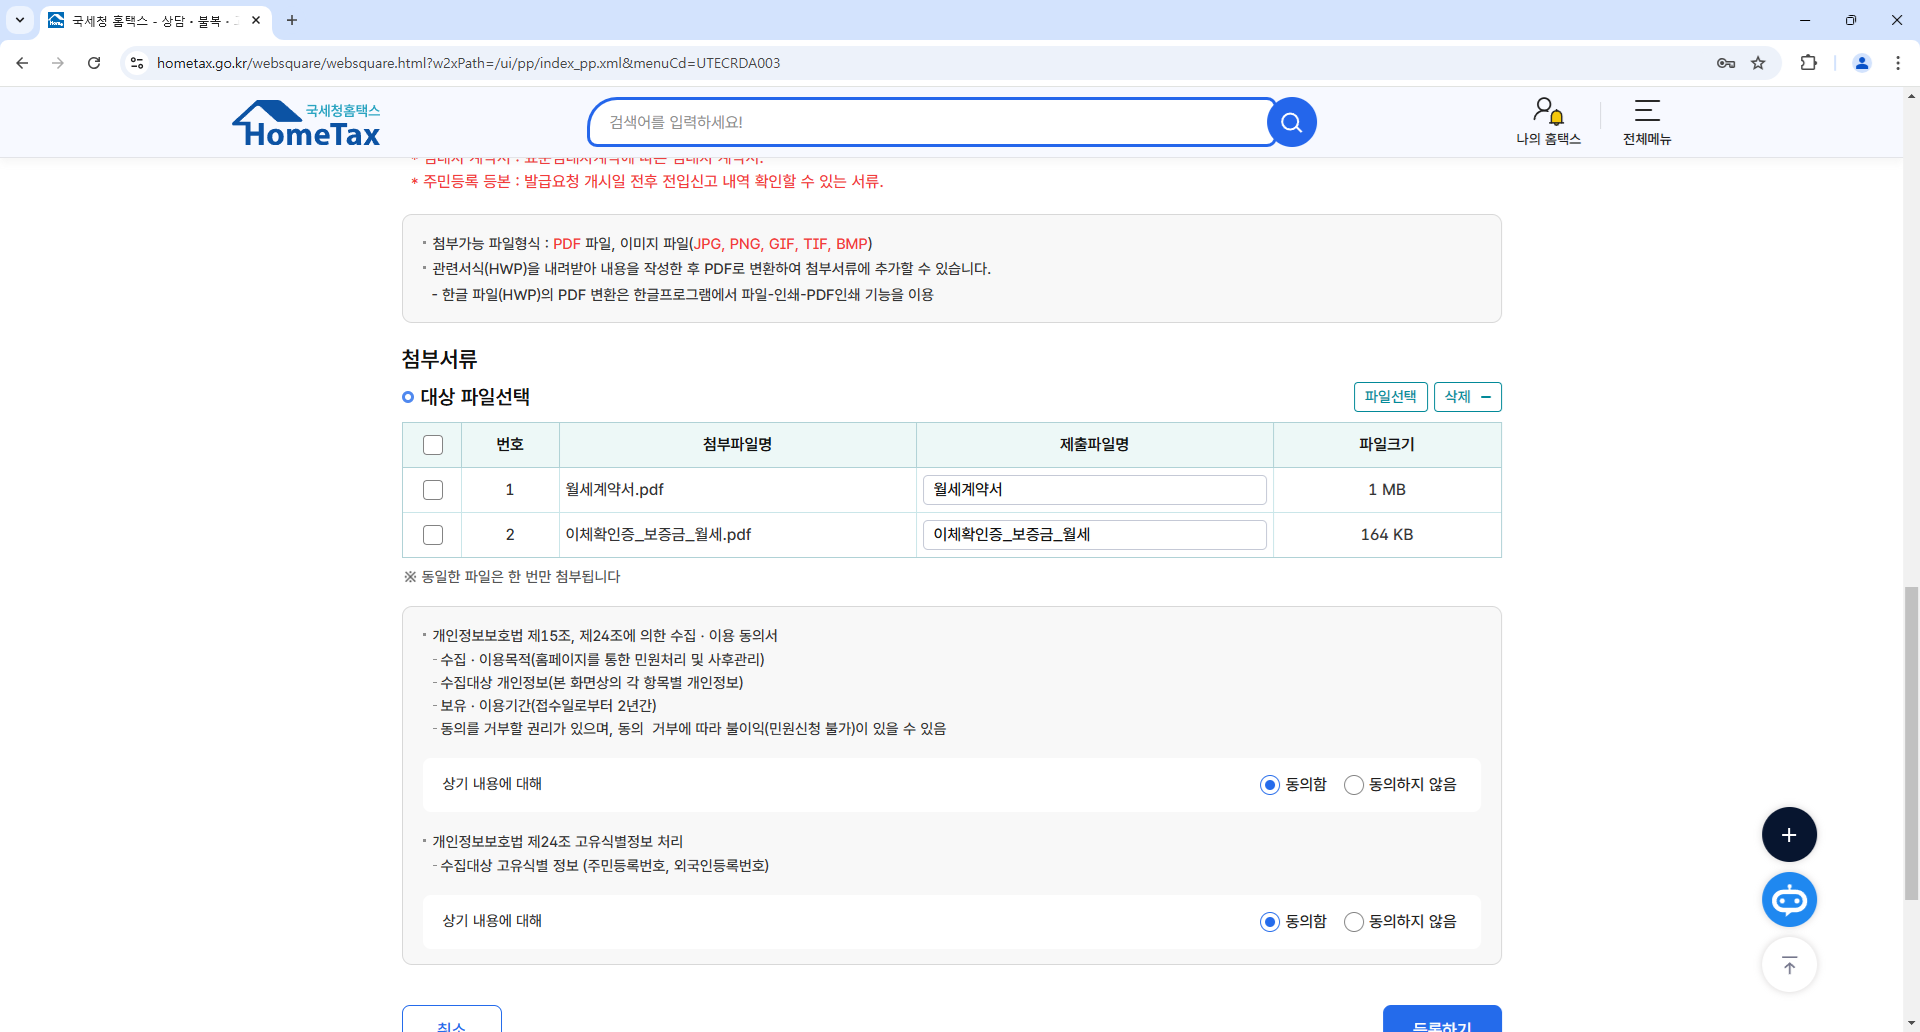
Task: Click the 첨부서류 section heading
Action: [439, 359]
